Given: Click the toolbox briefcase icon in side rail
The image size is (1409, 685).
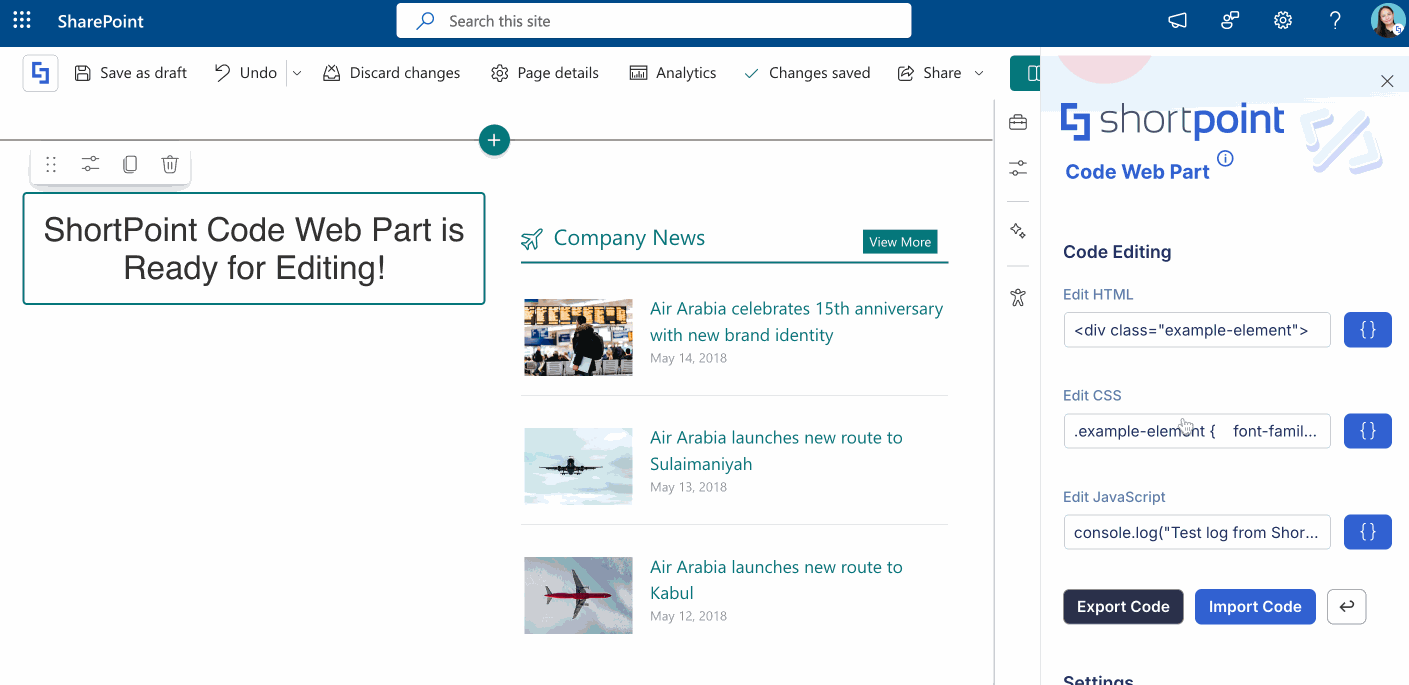Looking at the screenshot, I should (x=1018, y=122).
